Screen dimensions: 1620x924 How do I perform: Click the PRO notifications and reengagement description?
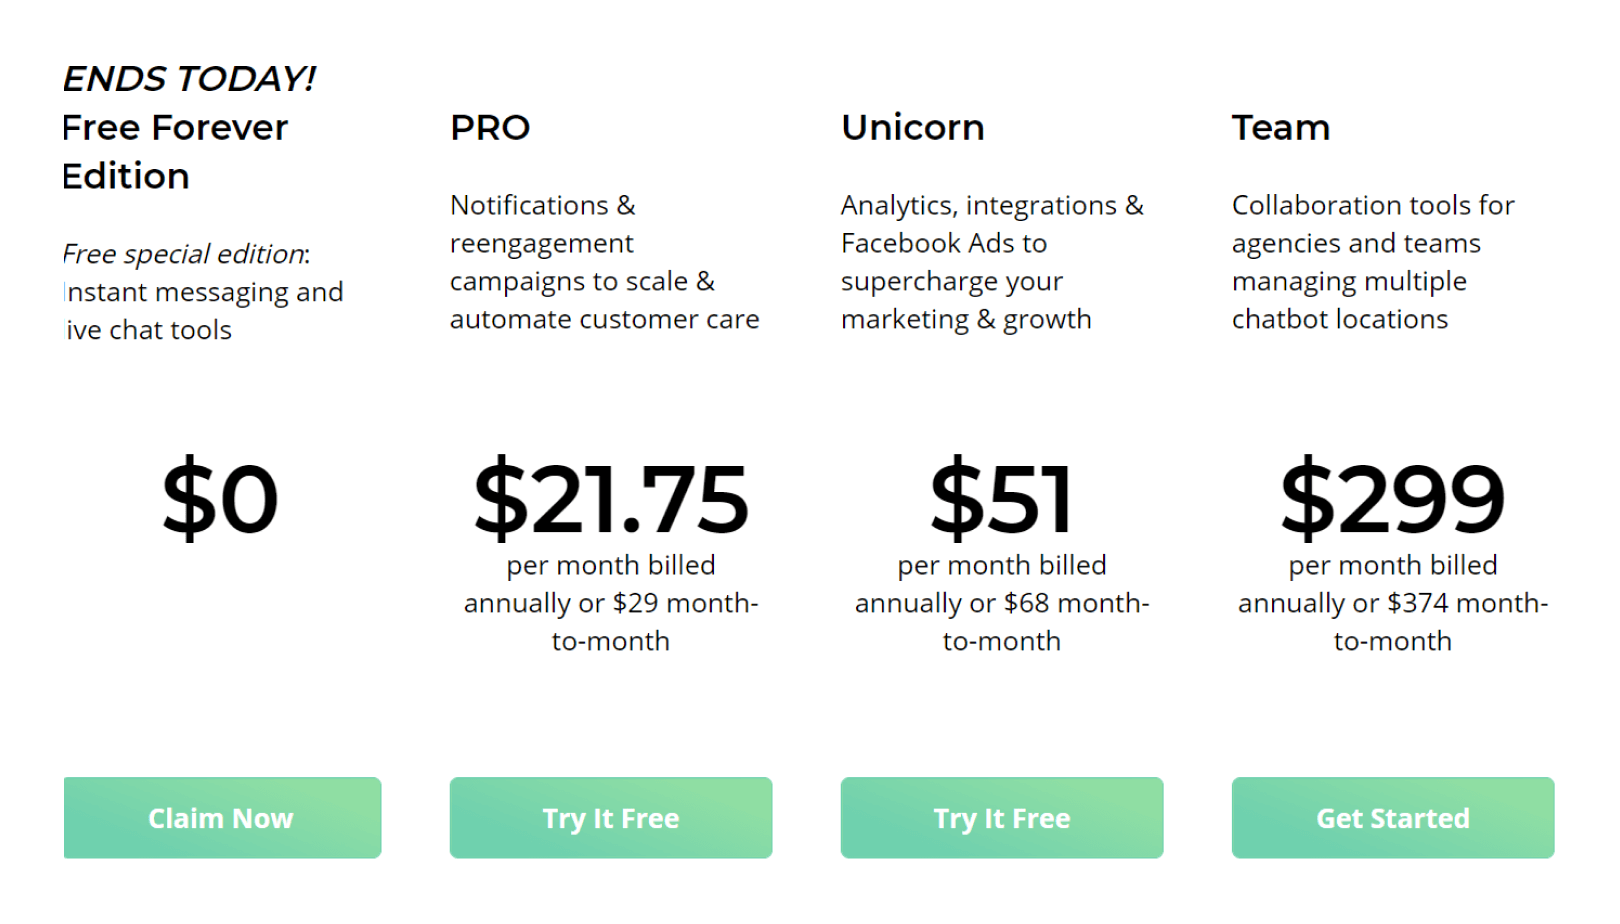point(604,262)
